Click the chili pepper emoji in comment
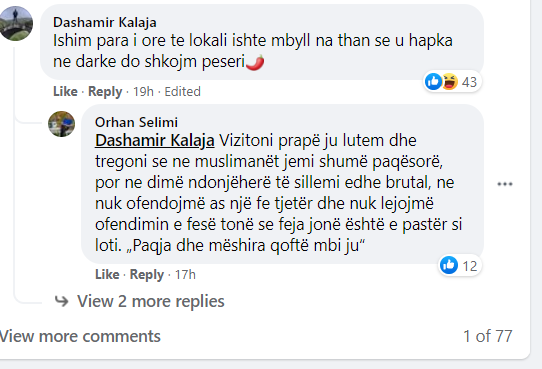The image size is (542, 369). (x=255, y=62)
